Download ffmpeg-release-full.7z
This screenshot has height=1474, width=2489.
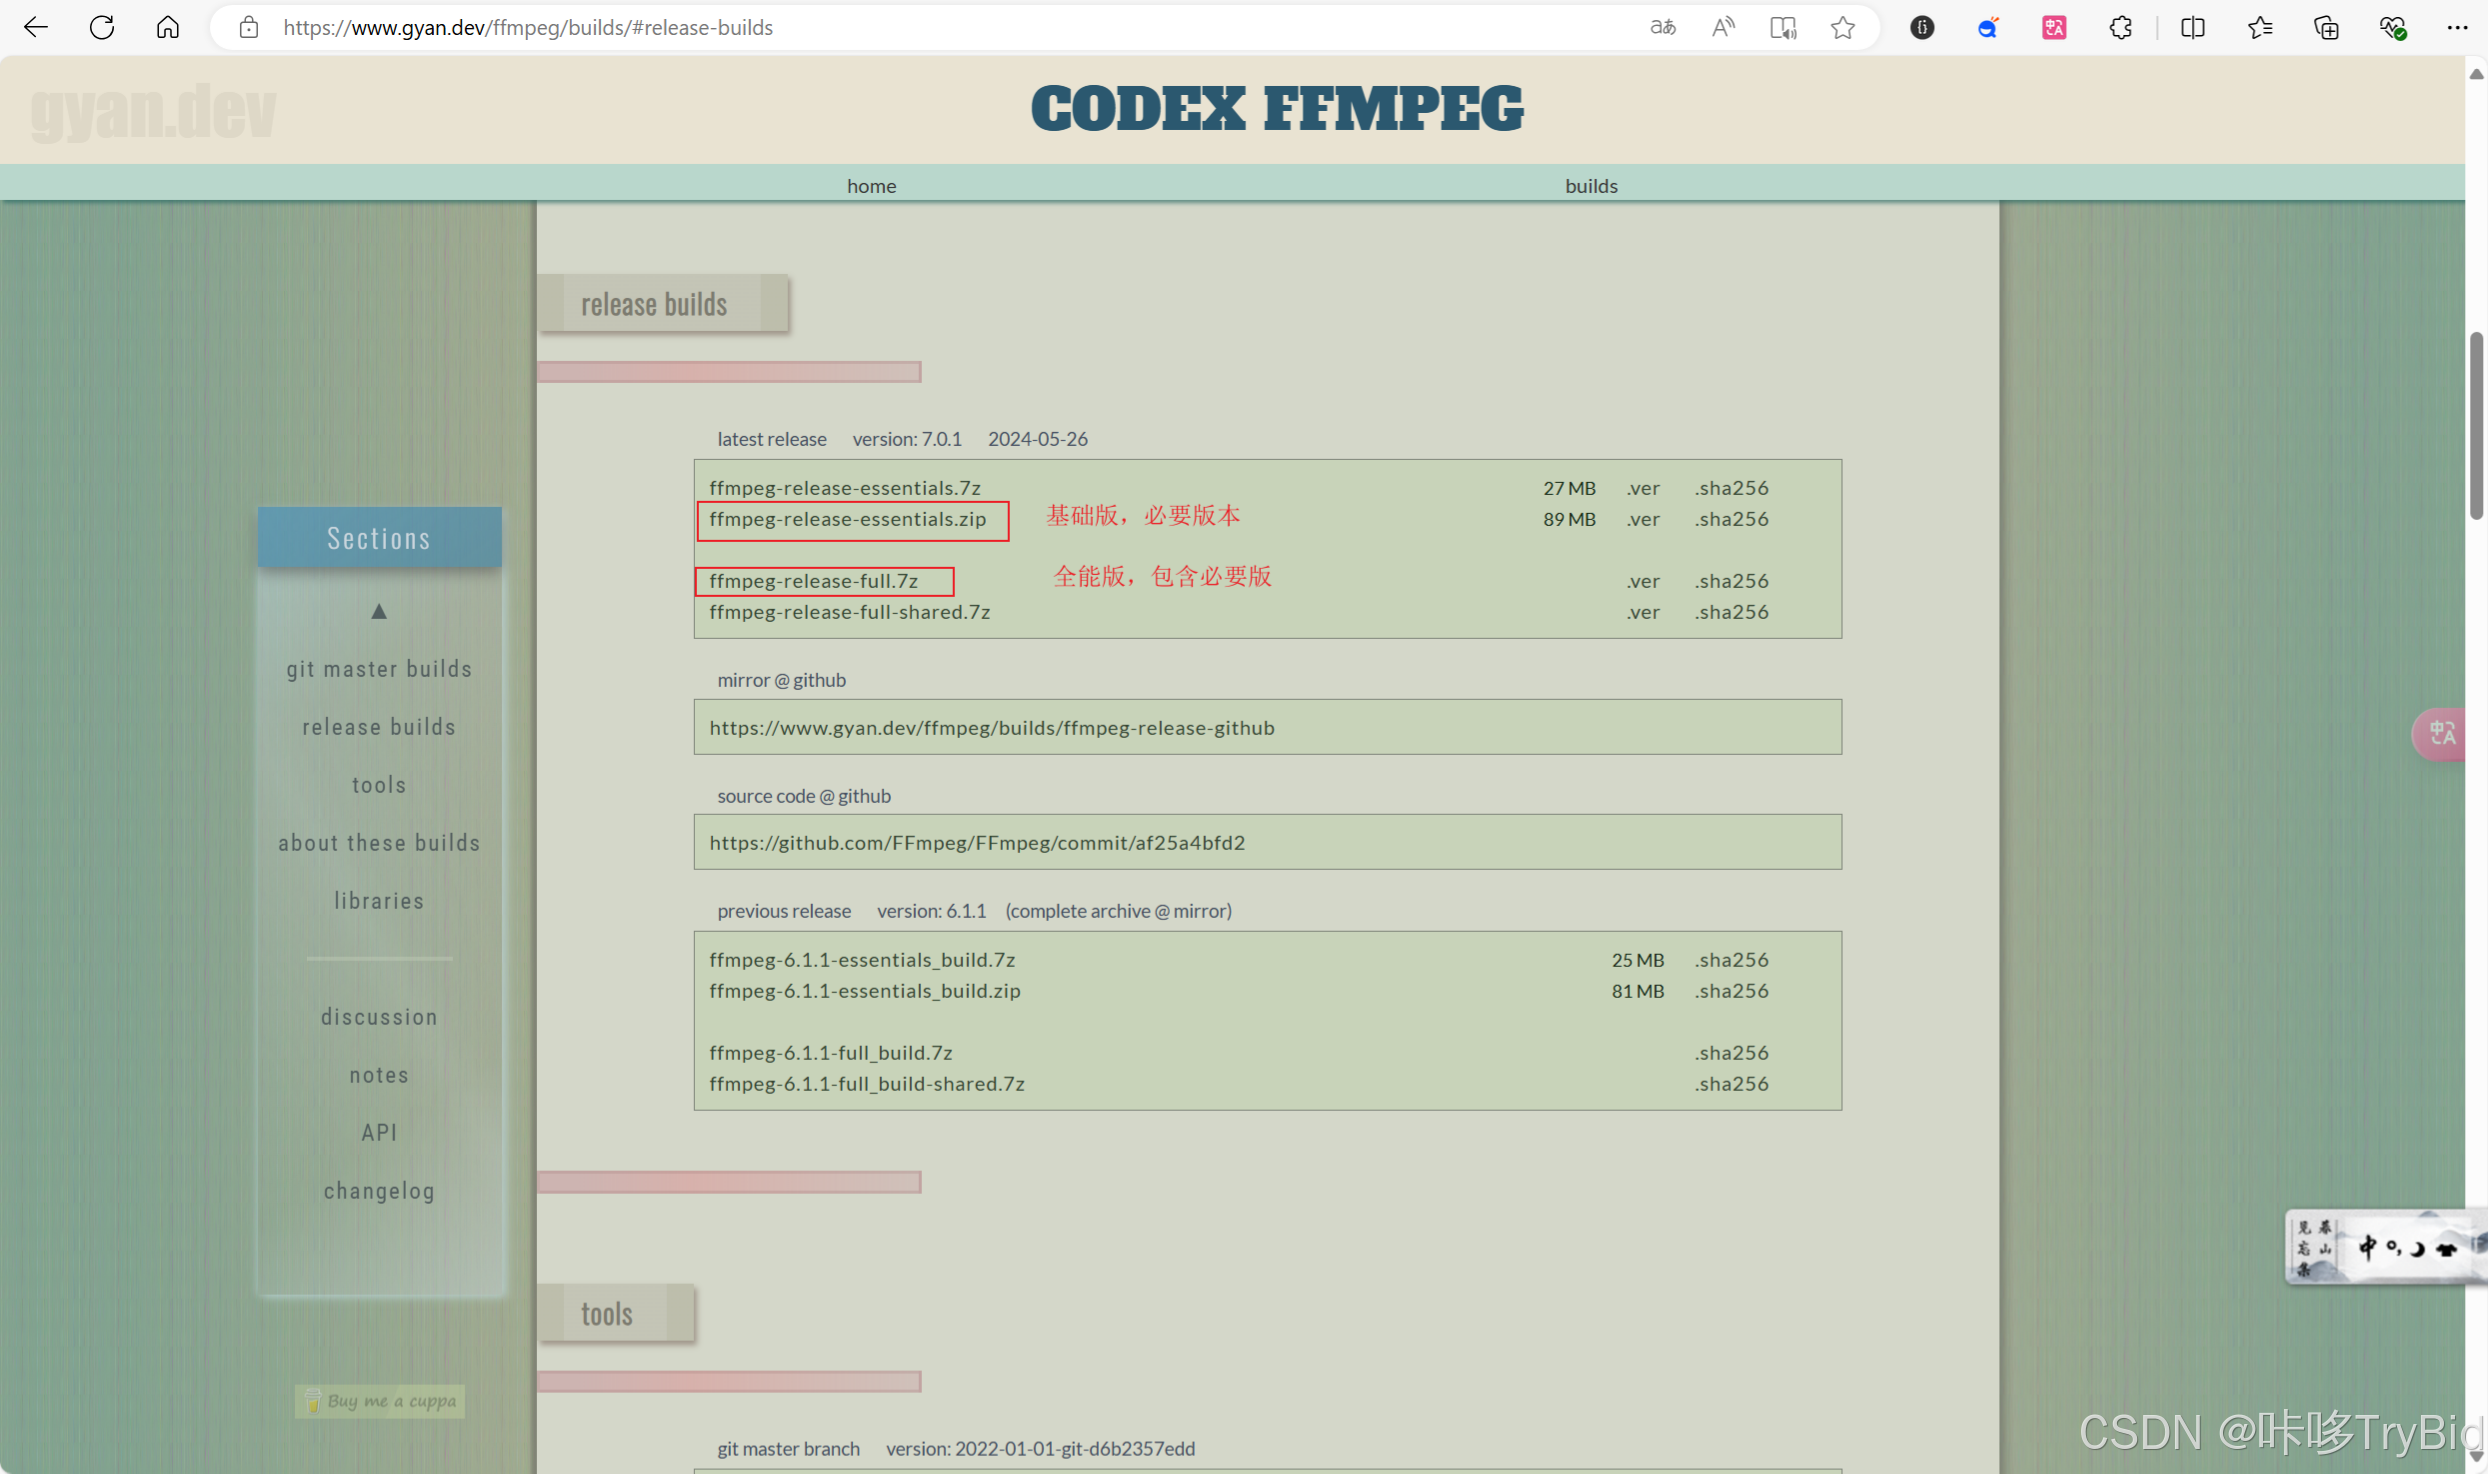(x=813, y=581)
